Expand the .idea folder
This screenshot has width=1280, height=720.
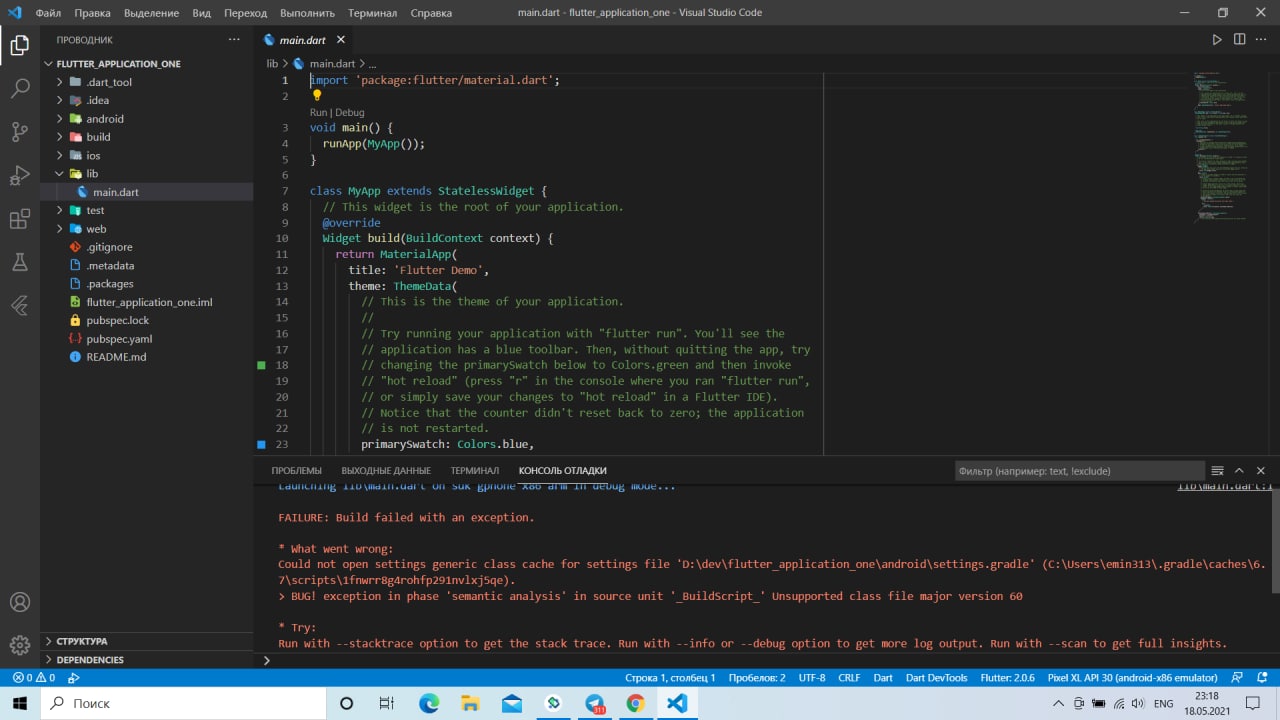(x=61, y=100)
